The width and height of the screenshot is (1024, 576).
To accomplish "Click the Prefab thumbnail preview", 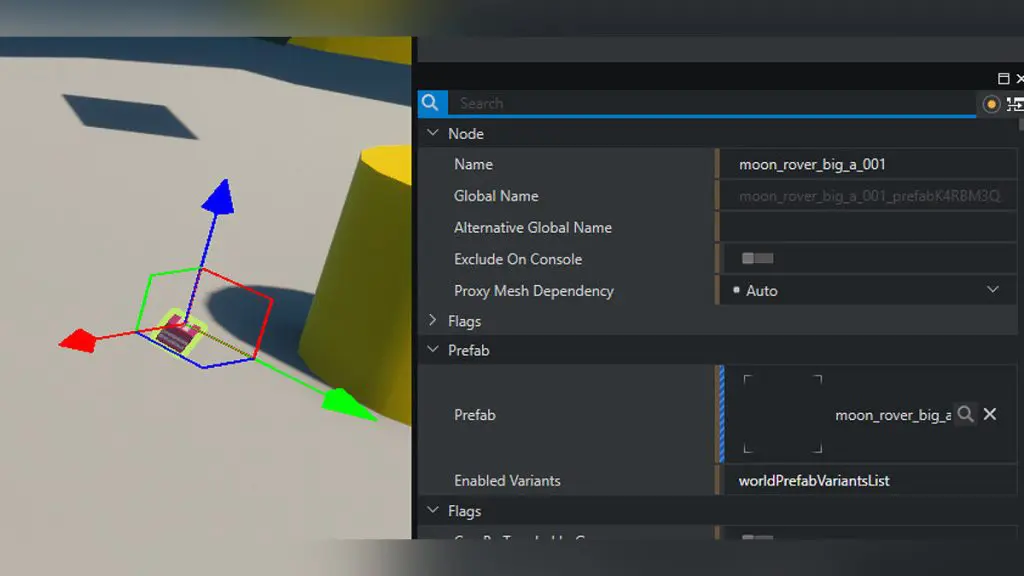I will [x=782, y=414].
